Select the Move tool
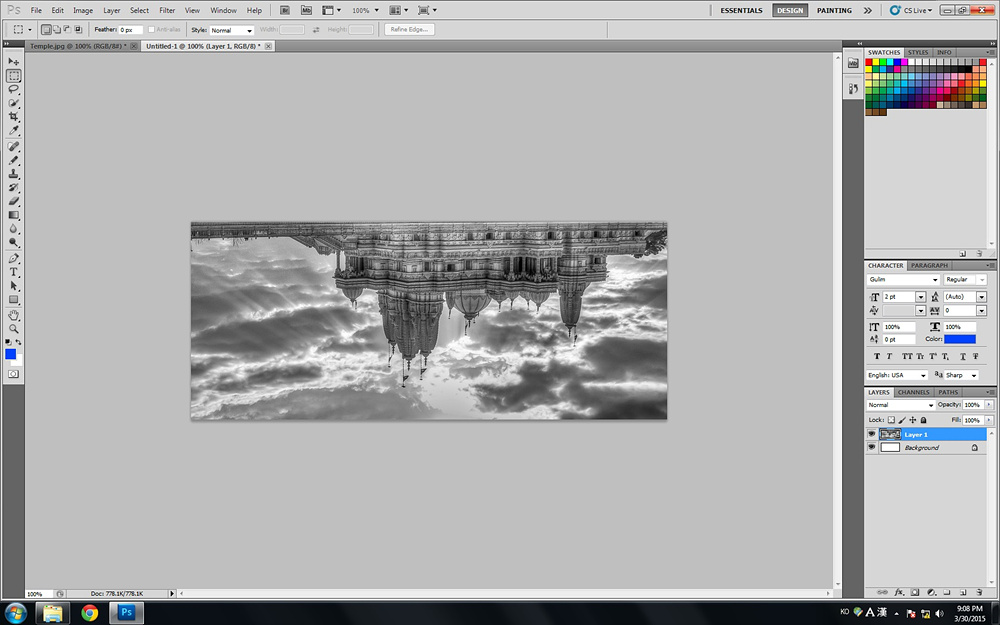This screenshot has height=625, width=1000. 14,62
